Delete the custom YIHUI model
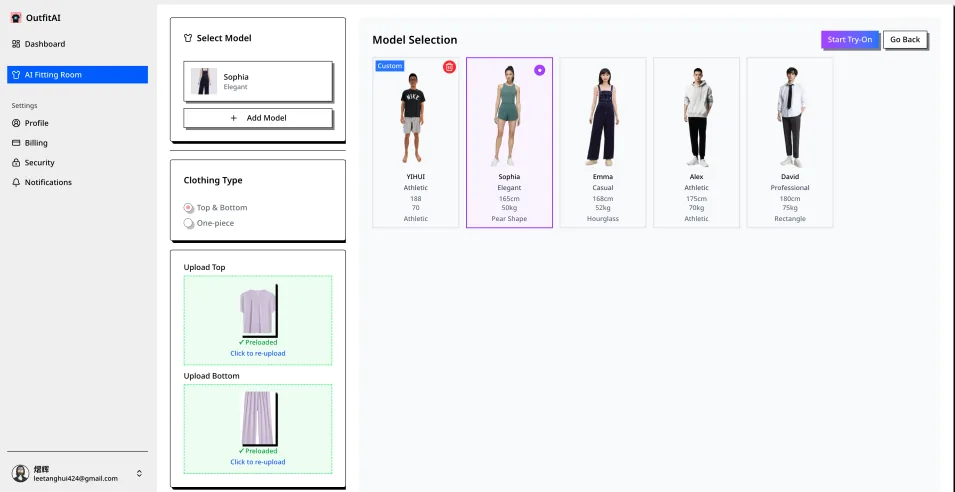The image size is (955, 492). coord(449,67)
